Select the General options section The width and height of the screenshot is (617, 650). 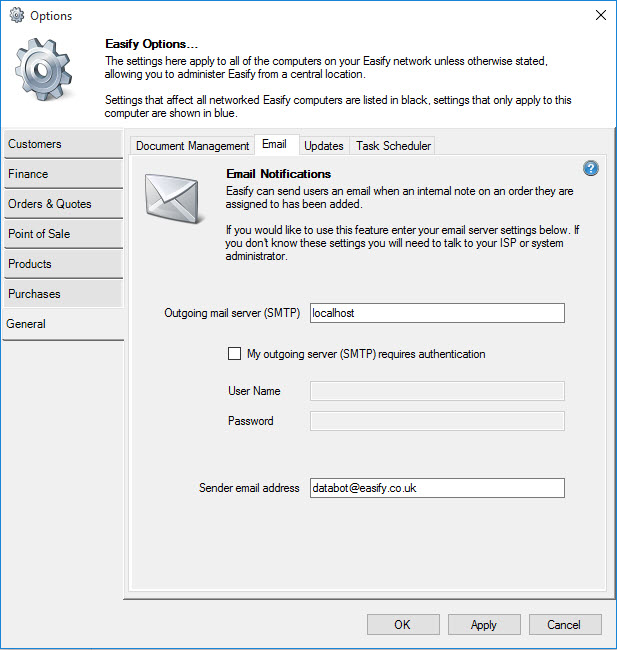pyautogui.click(x=63, y=324)
